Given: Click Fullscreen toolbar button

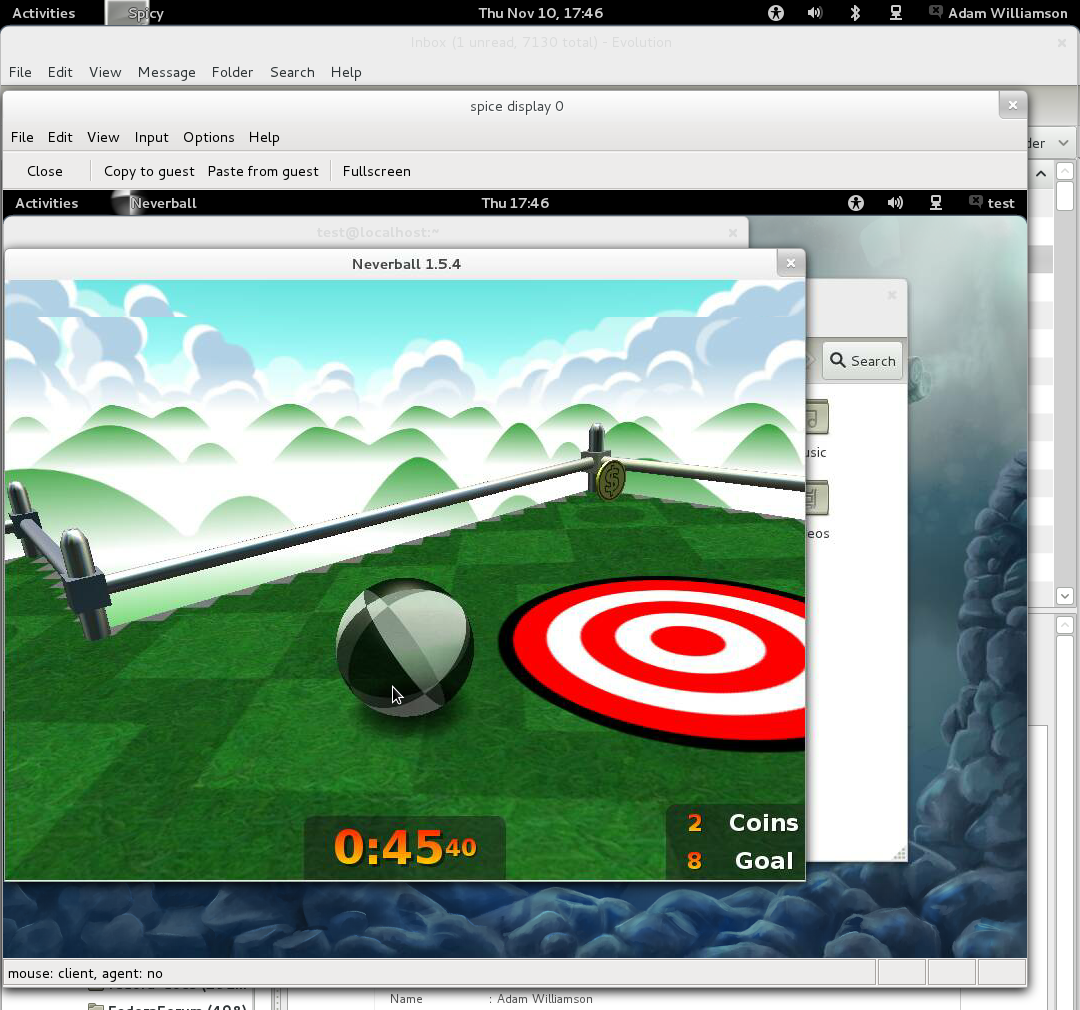Looking at the screenshot, I should point(377,171).
